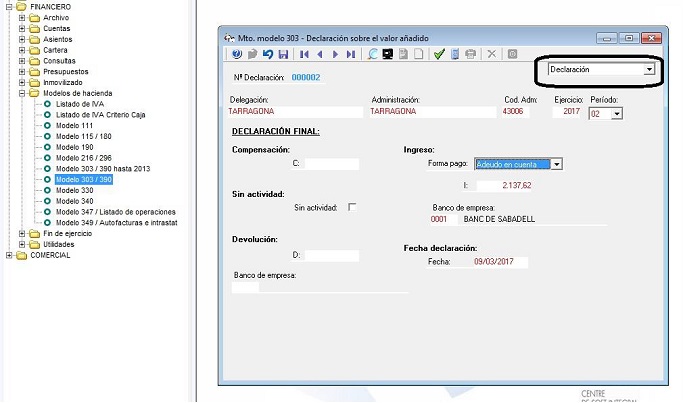The image size is (684, 403).
Task: Open Modelo 347 / Listado de operaciones
Action: click(x=116, y=212)
